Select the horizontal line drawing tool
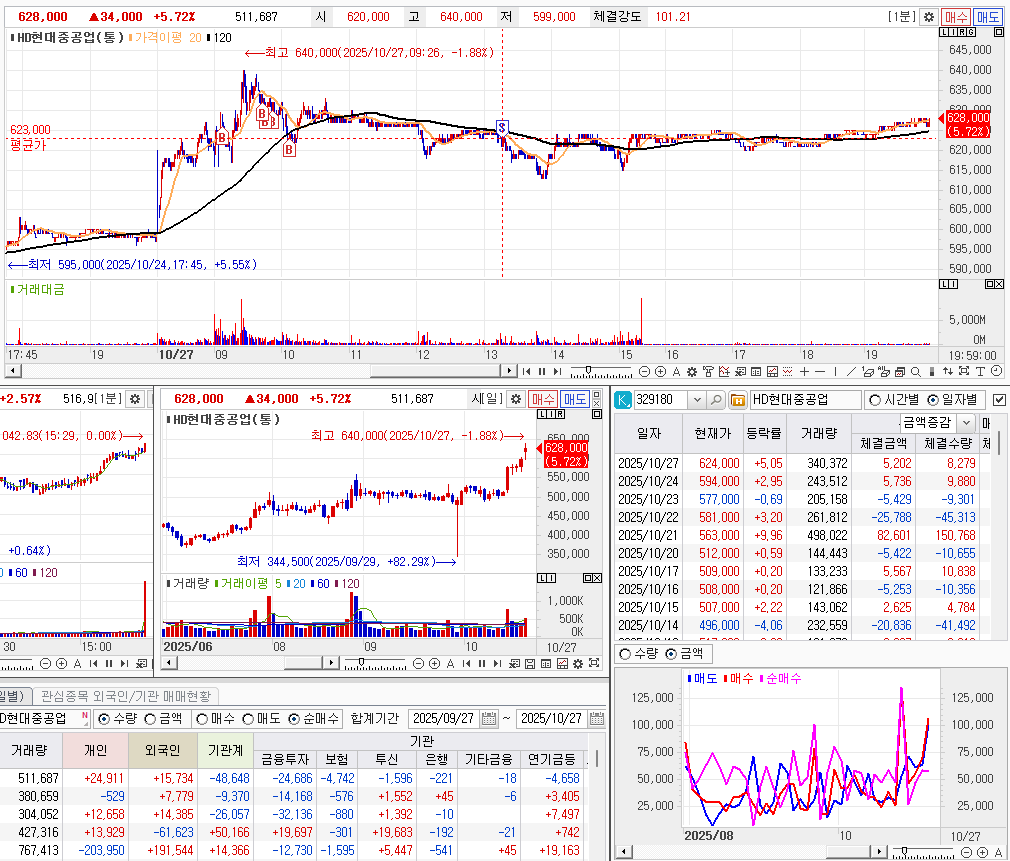The image size is (1010, 861). [x=820, y=372]
